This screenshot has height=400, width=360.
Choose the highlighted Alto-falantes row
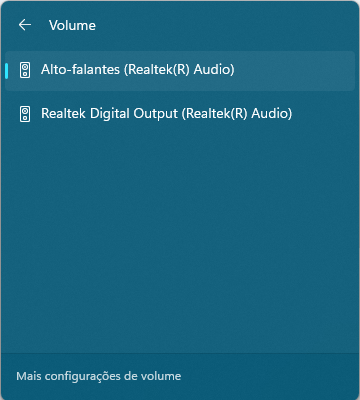180,71
